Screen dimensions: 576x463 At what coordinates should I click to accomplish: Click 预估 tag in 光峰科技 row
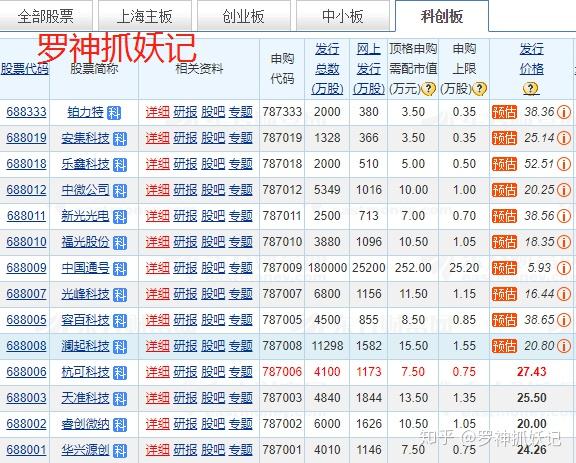(504, 294)
